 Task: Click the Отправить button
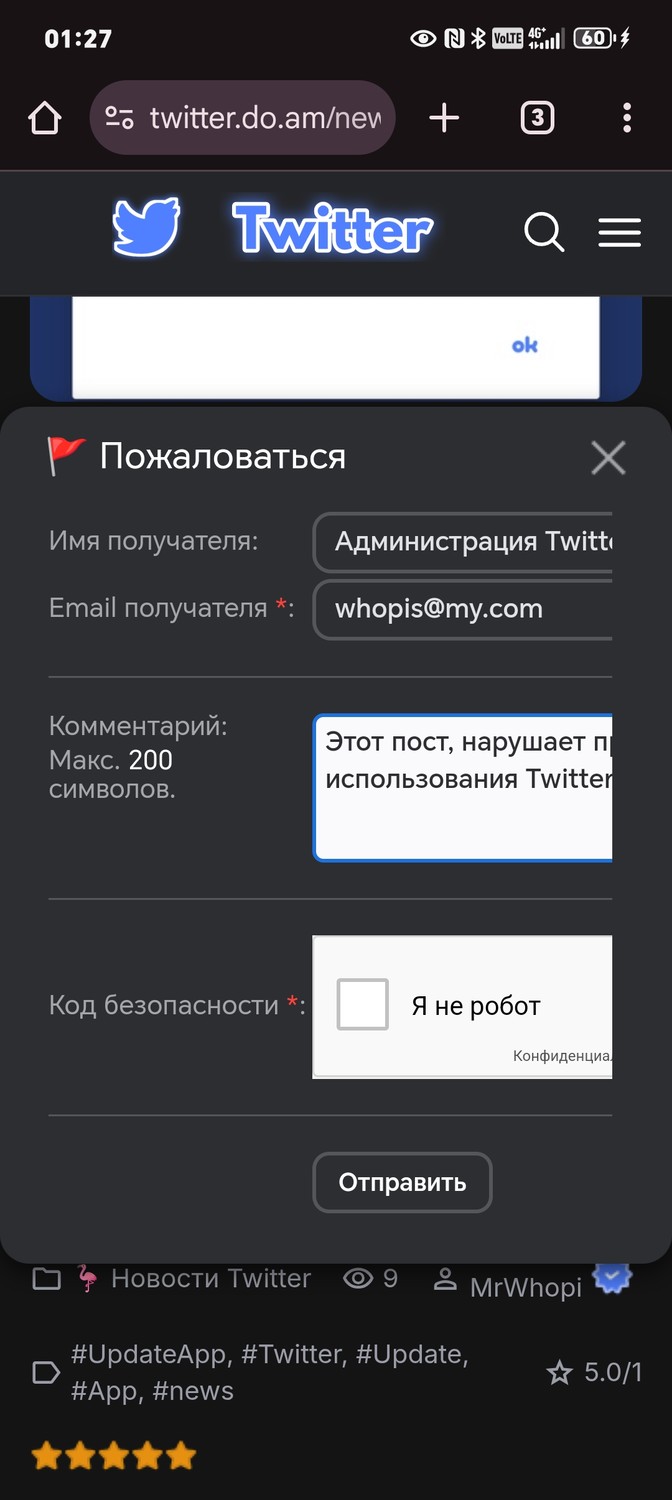pos(402,1183)
